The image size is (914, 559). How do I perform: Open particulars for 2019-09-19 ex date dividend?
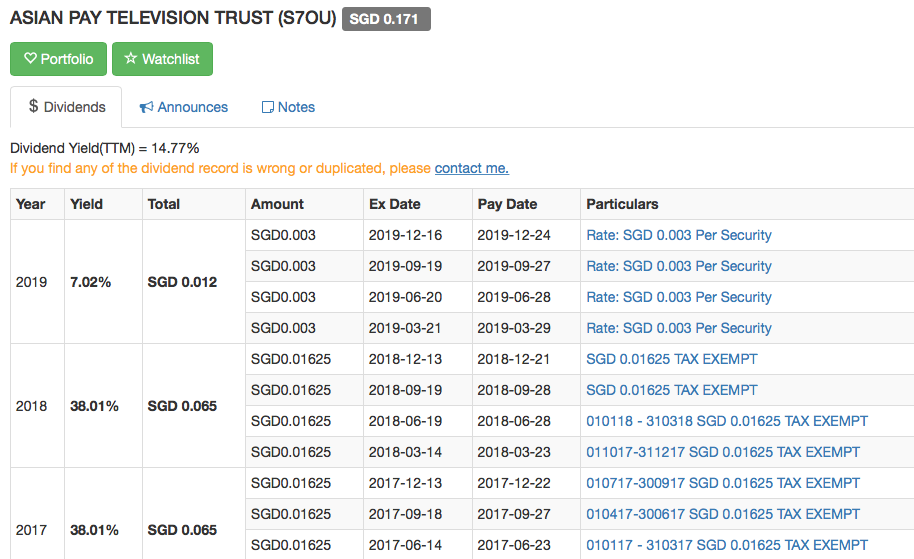coord(679,266)
